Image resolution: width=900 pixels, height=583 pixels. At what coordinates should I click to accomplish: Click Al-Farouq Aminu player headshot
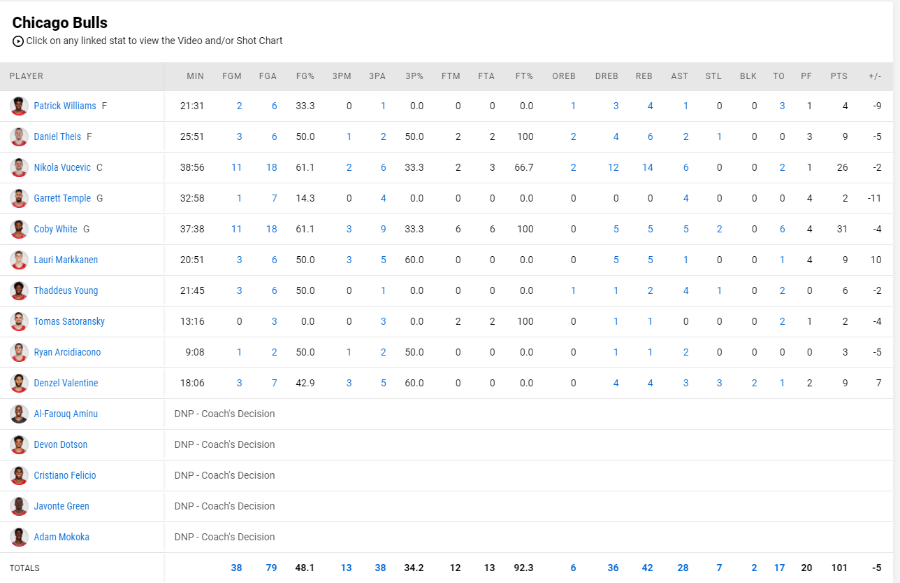(x=19, y=414)
